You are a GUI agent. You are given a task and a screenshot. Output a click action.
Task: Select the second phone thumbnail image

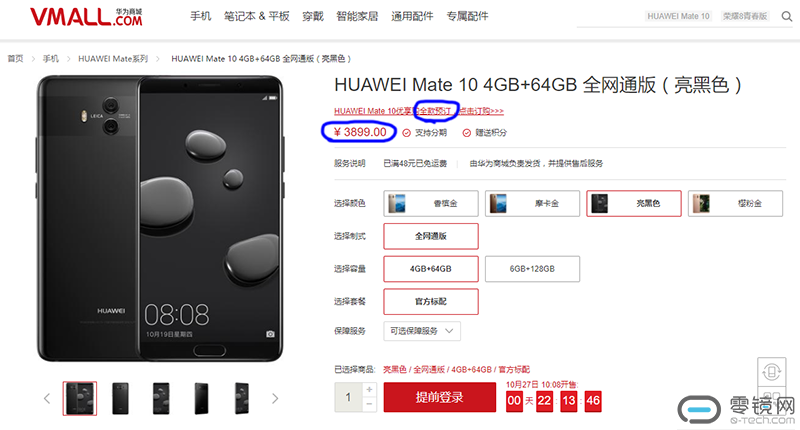click(120, 398)
